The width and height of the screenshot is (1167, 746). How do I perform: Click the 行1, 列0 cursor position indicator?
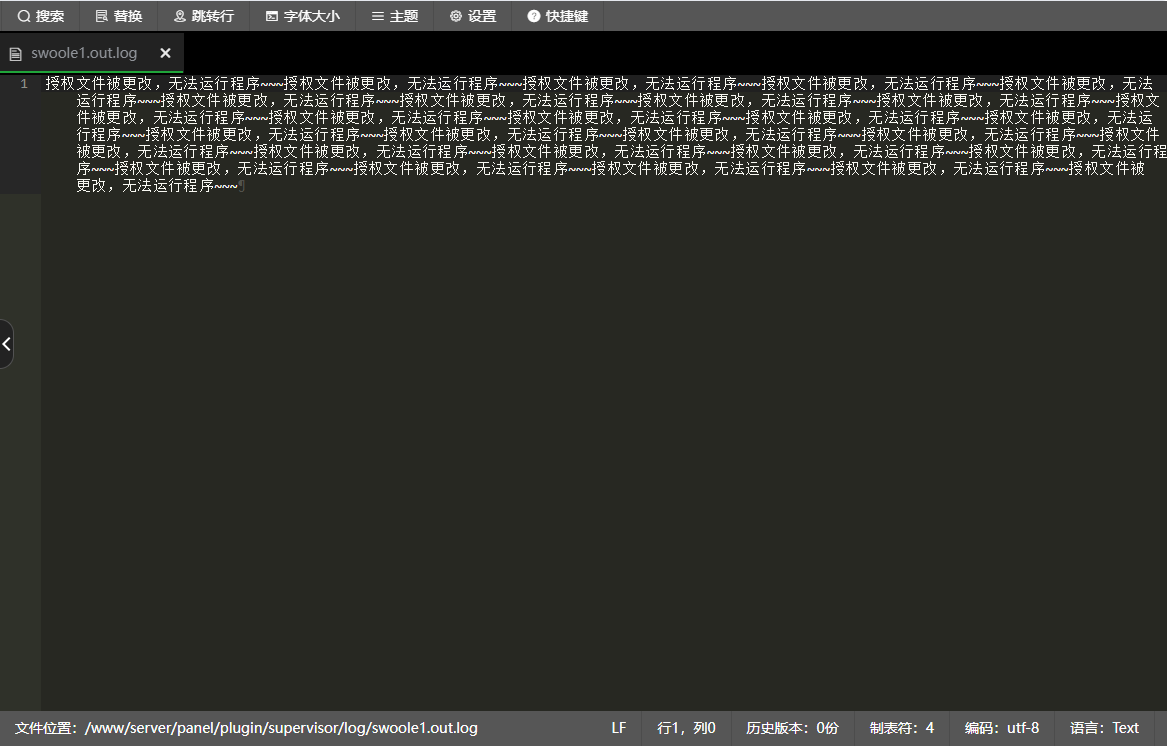point(686,727)
